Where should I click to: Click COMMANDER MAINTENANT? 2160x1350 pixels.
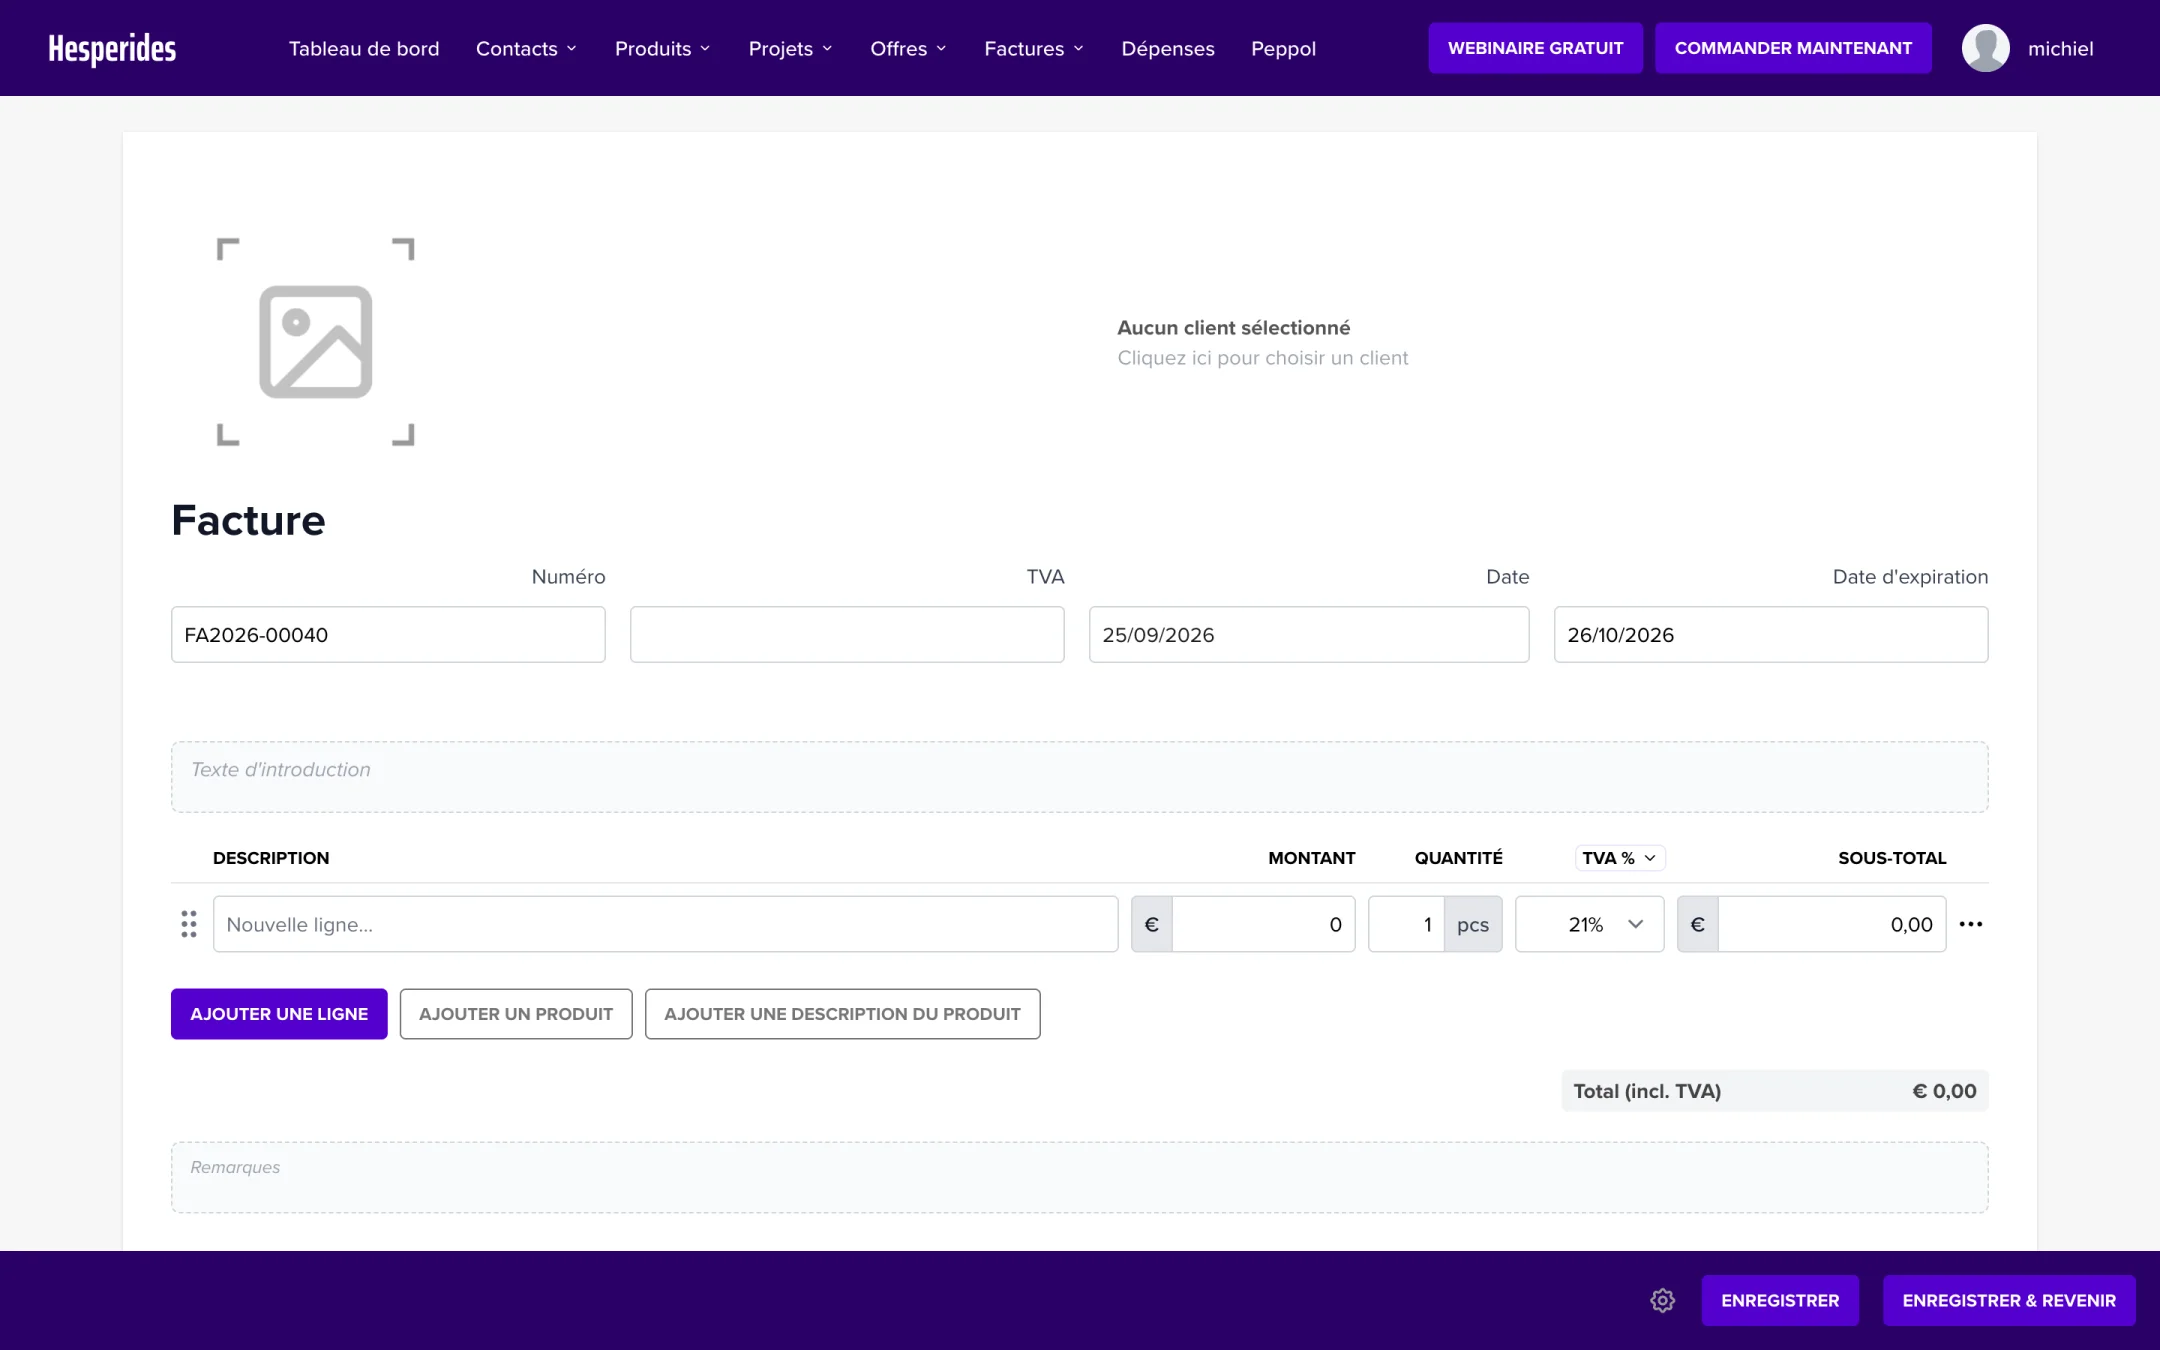pos(1793,48)
